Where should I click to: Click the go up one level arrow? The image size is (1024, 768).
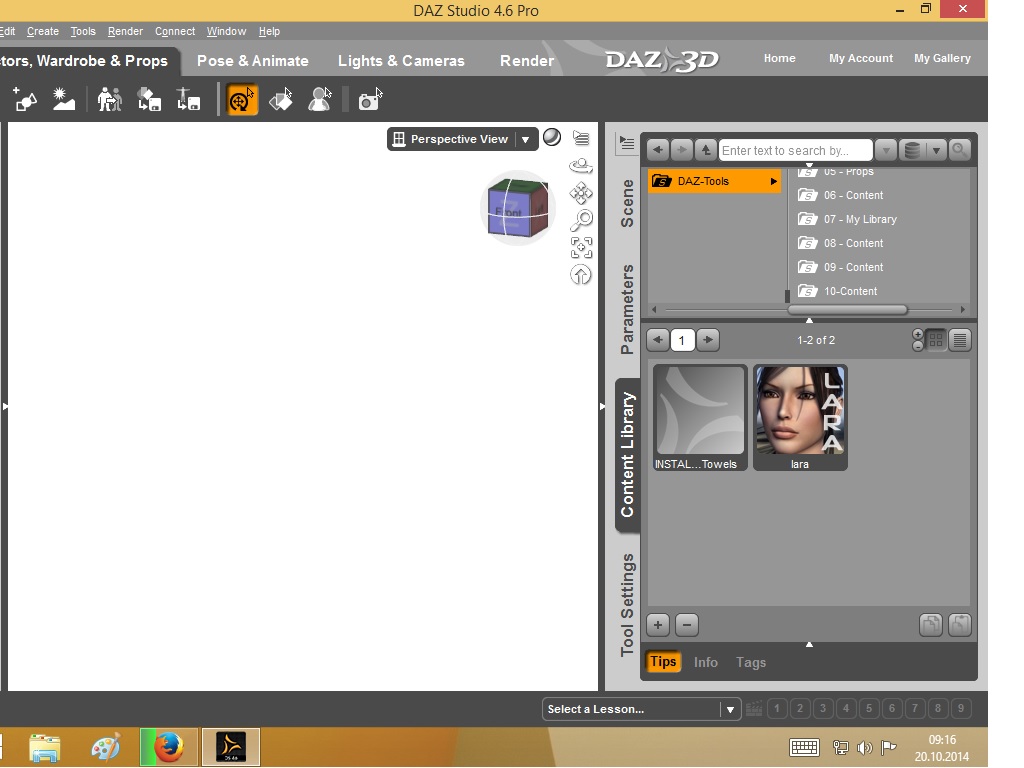click(706, 150)
